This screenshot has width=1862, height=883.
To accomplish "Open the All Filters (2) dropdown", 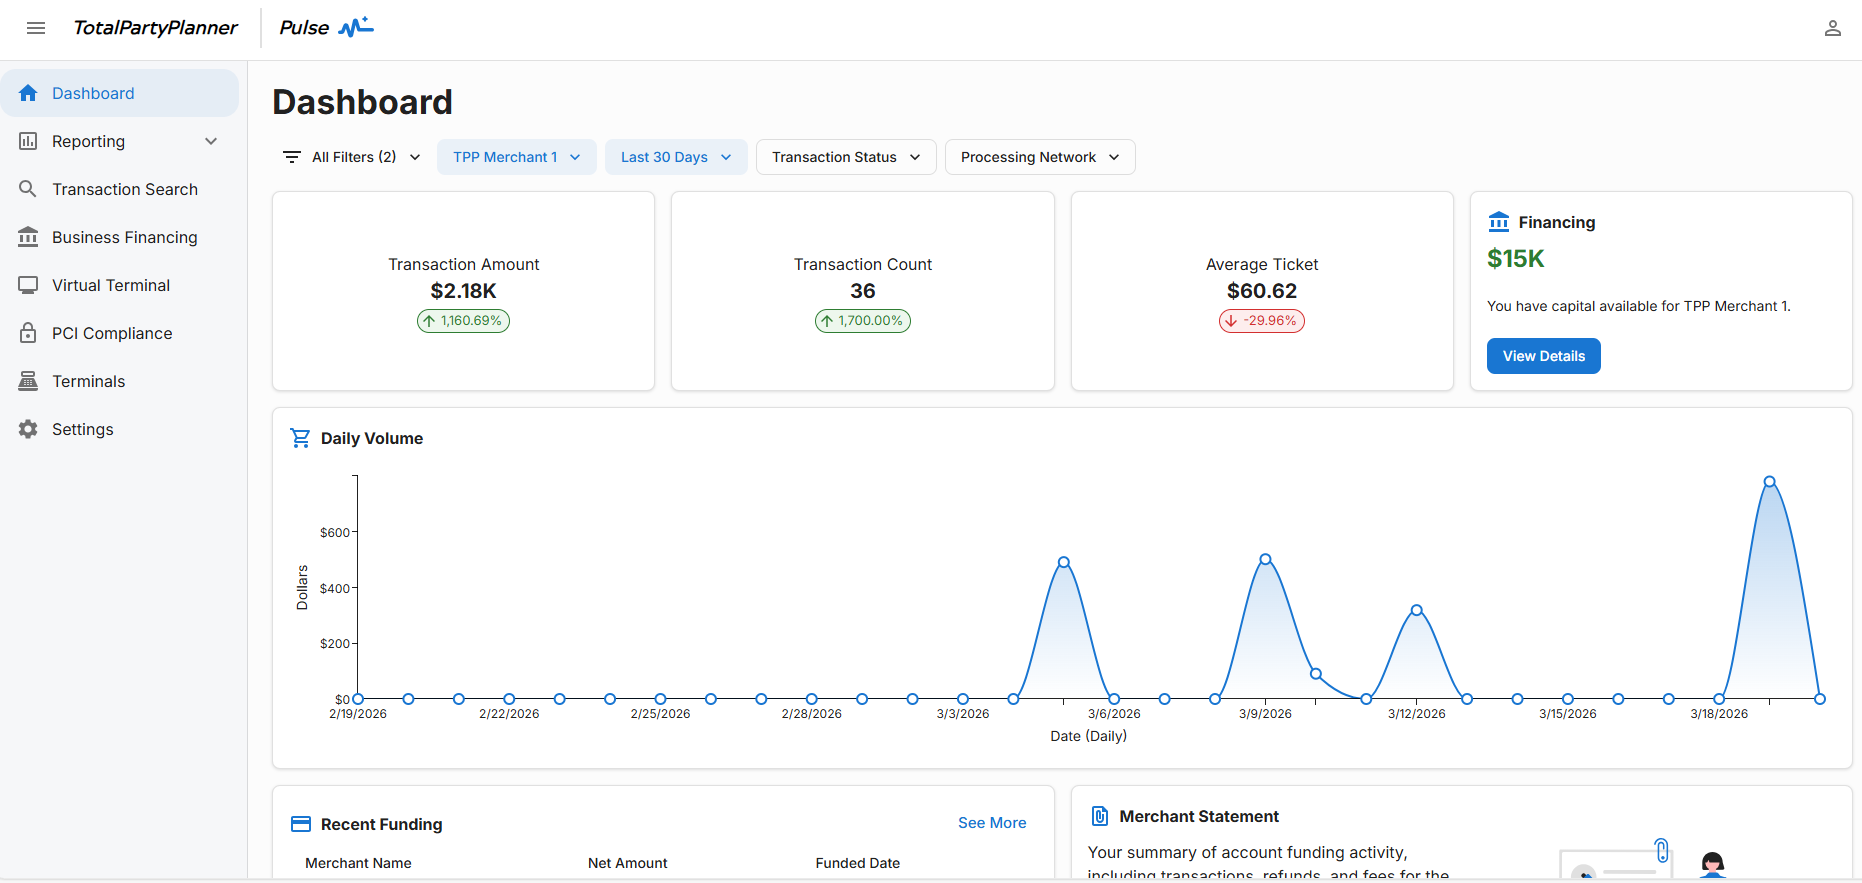I will pos(351,157).
